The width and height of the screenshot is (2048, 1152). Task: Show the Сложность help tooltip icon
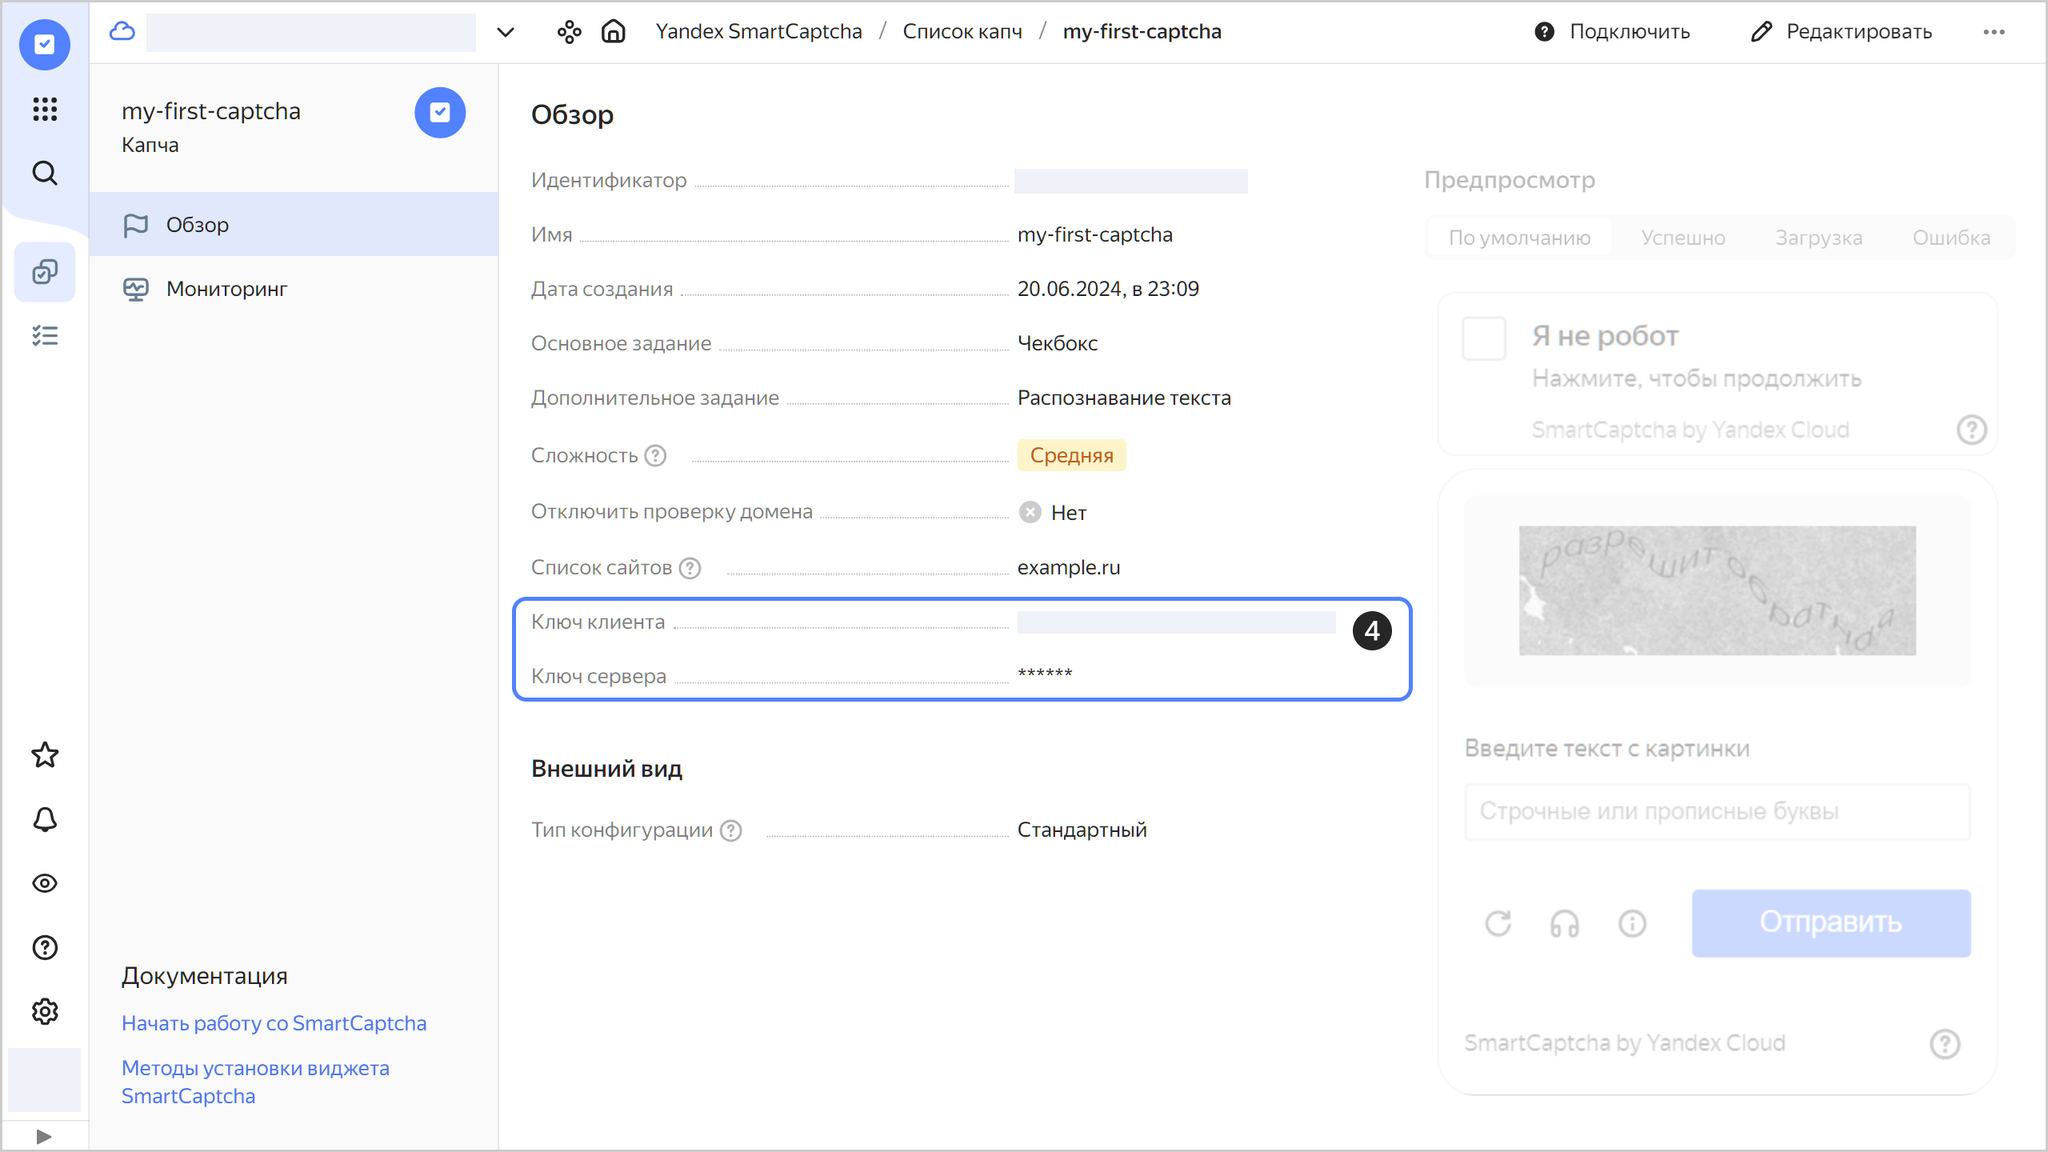coord(656,456)
